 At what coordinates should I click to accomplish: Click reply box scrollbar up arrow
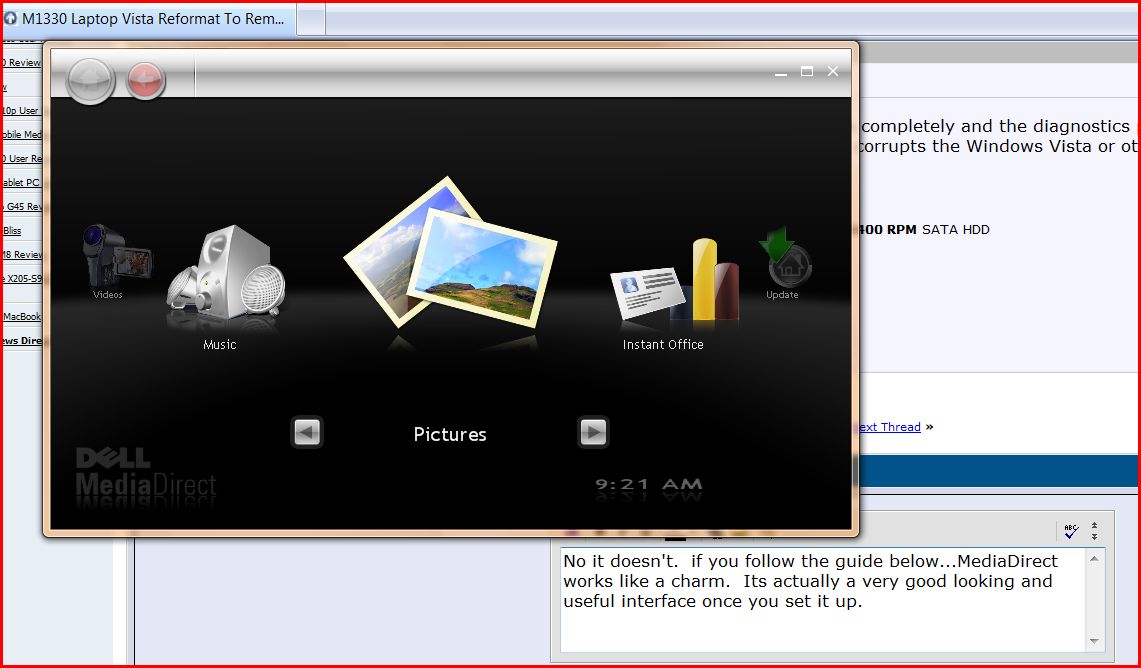tap(1094, 559)
